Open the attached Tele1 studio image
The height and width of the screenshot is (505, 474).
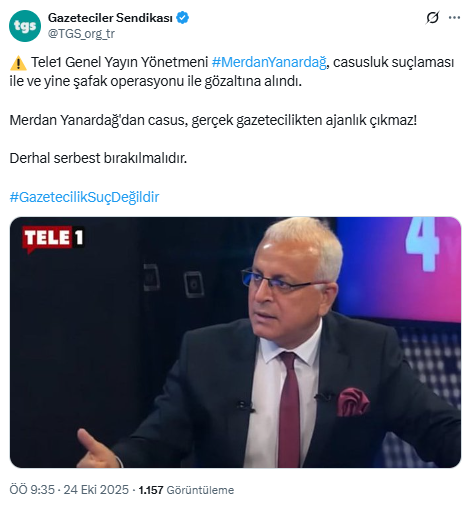point(235,342)
